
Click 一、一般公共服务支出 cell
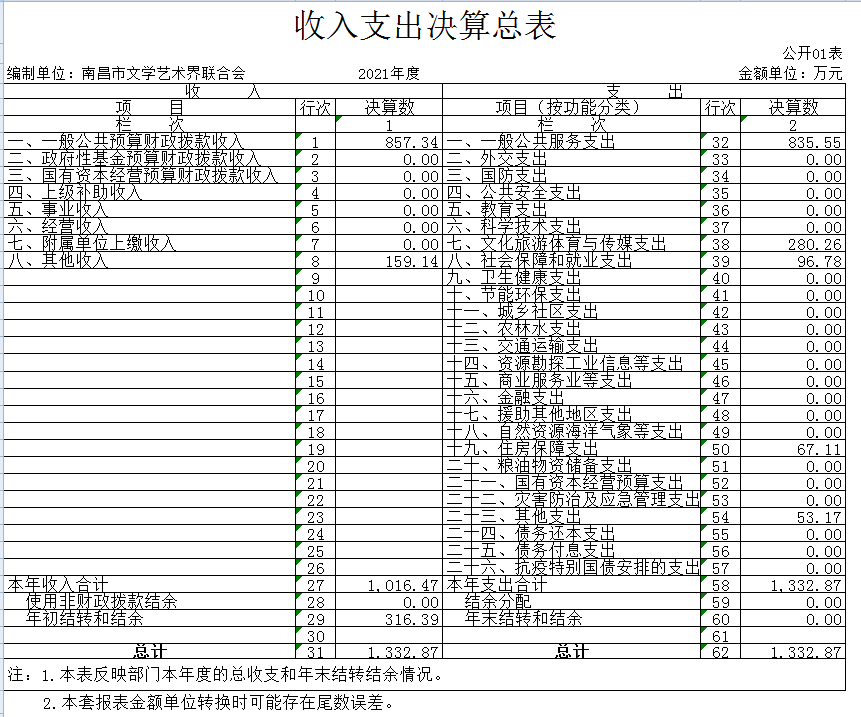[x=572, y=142]
